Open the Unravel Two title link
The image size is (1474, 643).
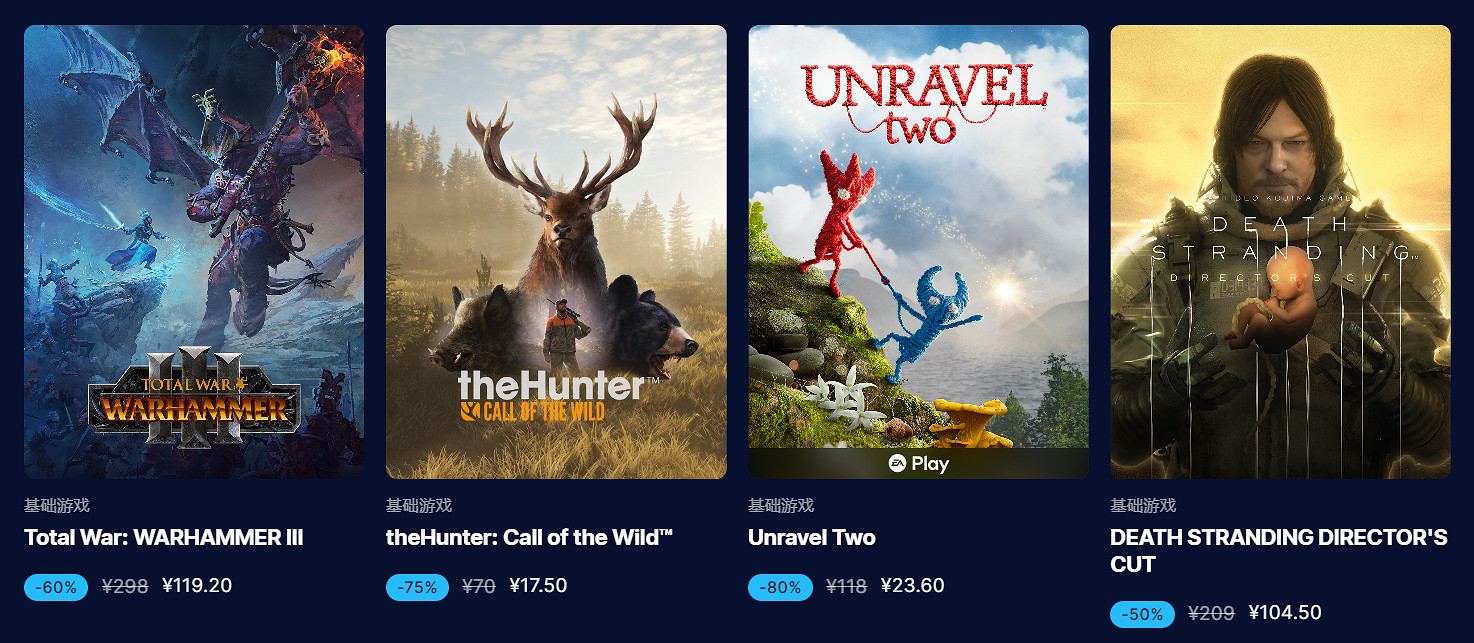click(812, 538)
